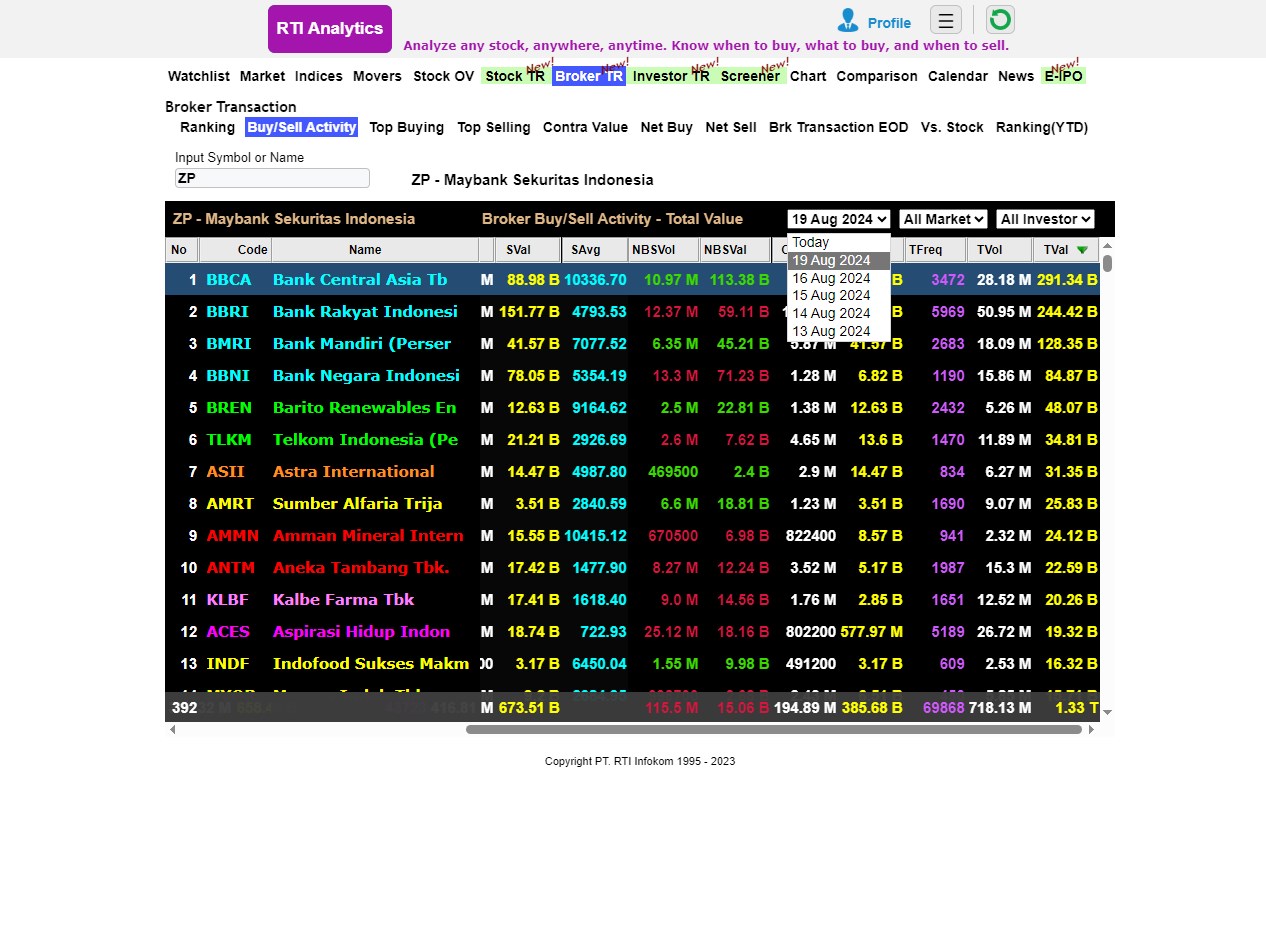Click stock name Kalbe Farma Tbk
1266x949 pixels.
pyautogui.click(x=343, y=600)
